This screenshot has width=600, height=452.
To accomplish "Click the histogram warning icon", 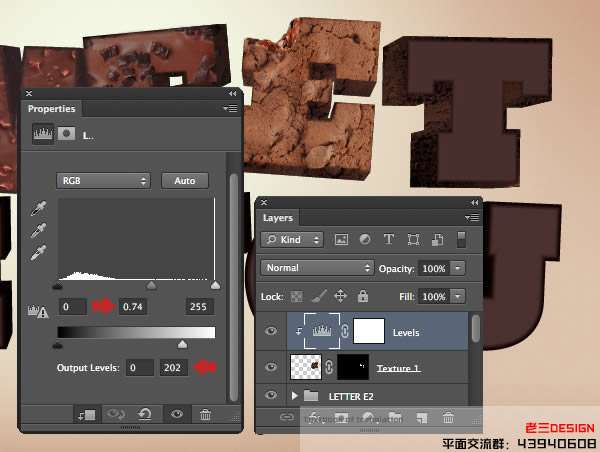I will 38,311.
